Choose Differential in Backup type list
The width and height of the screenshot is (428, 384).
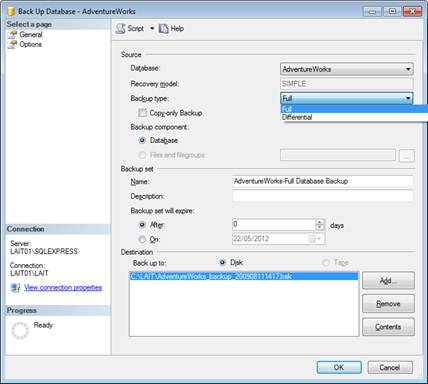355,117
